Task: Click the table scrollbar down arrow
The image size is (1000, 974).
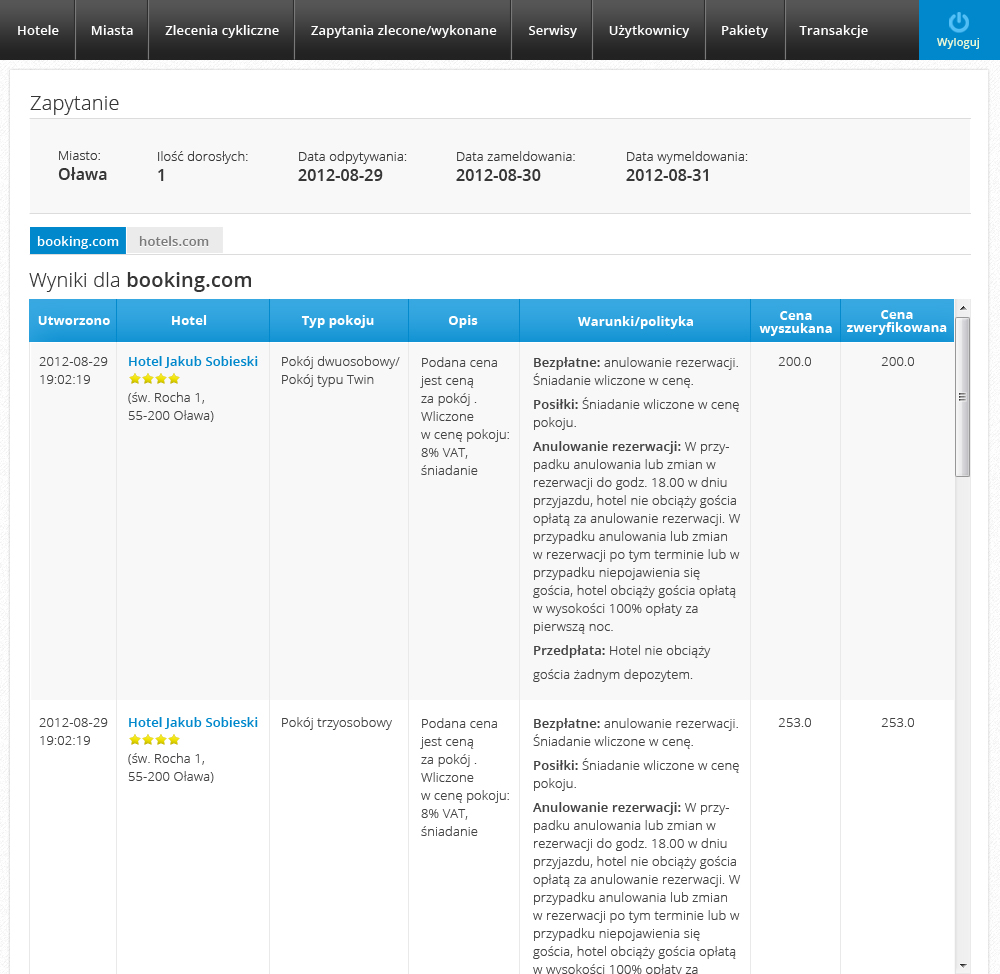Action: pyautogui.click(x=963, y=966)
